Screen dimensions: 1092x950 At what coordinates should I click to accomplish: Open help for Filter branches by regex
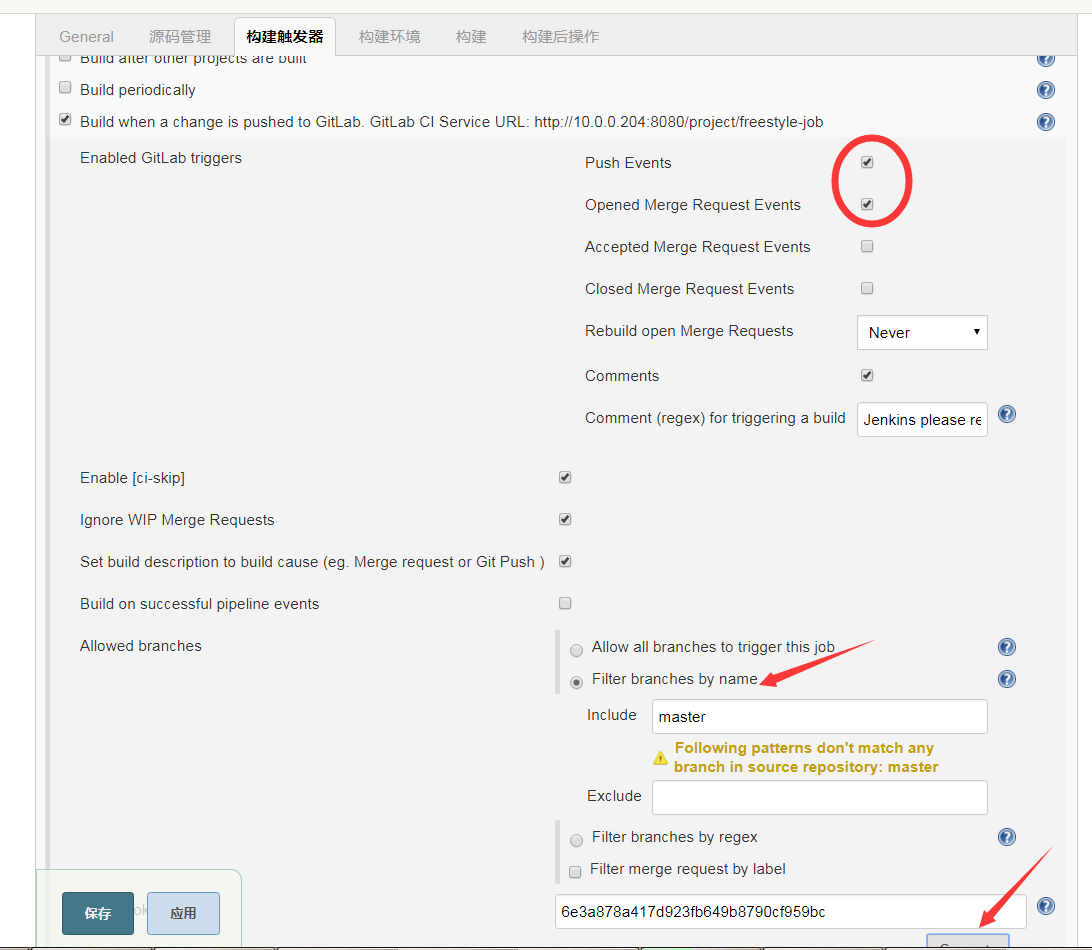point(1006,837)
